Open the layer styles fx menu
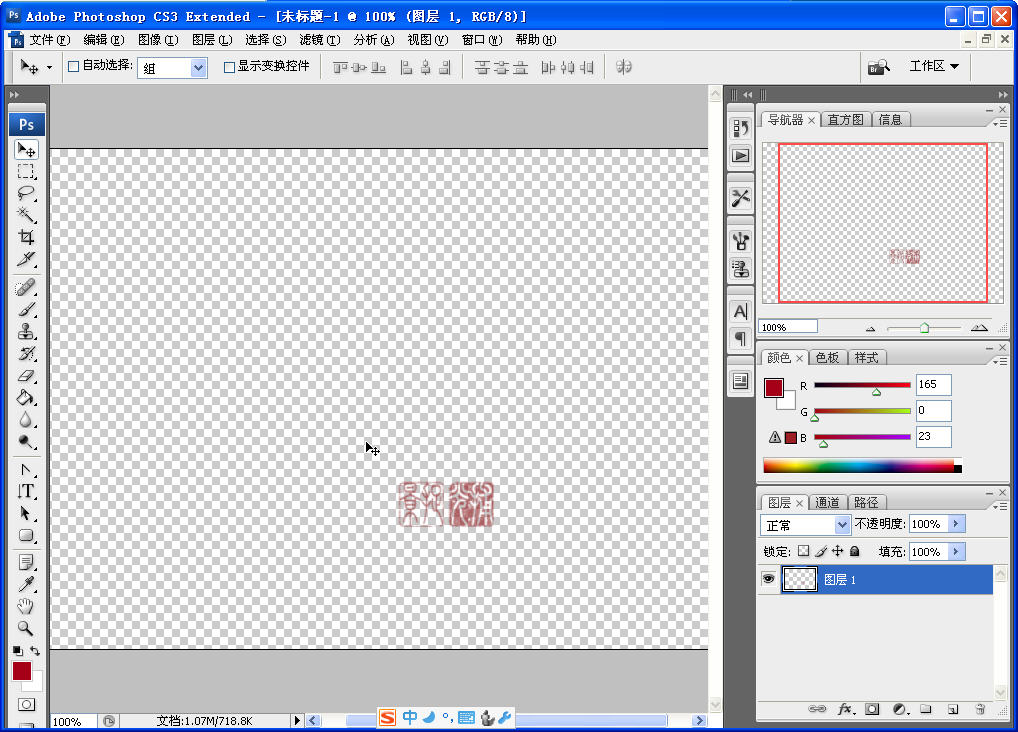1018x732 pixels. click(845, 709)
